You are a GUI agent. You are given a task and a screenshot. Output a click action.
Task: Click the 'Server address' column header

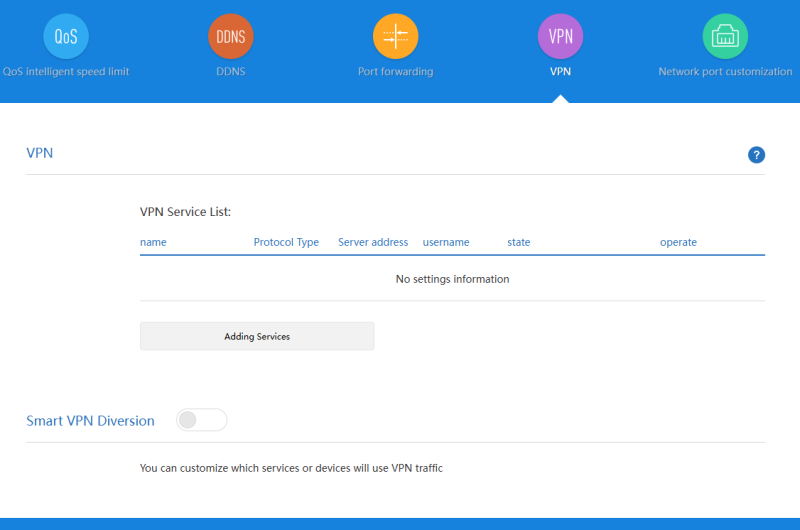tap(373, 242)
